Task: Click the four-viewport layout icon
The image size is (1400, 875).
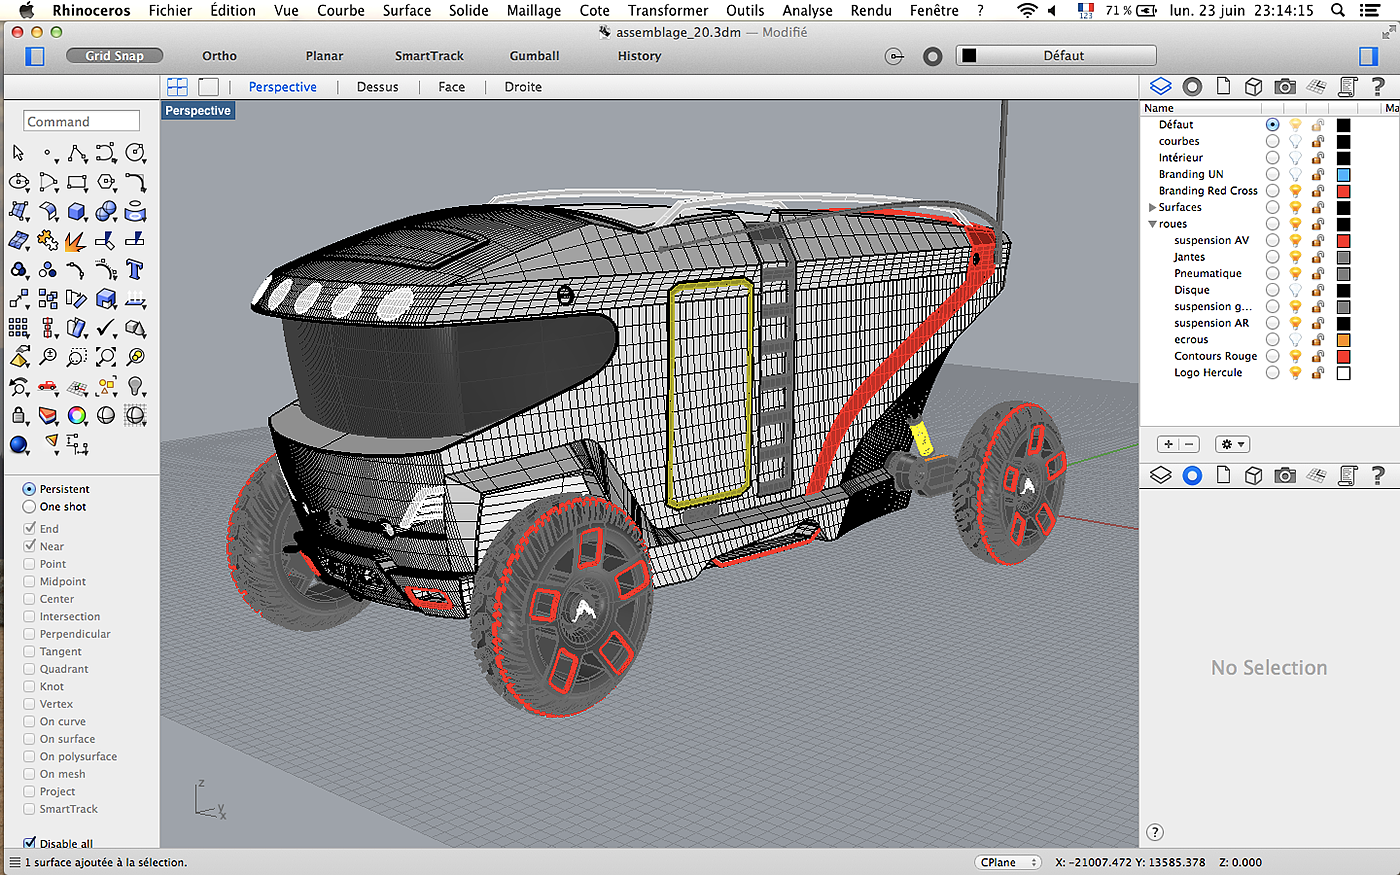Action: (x=177, y=87)
